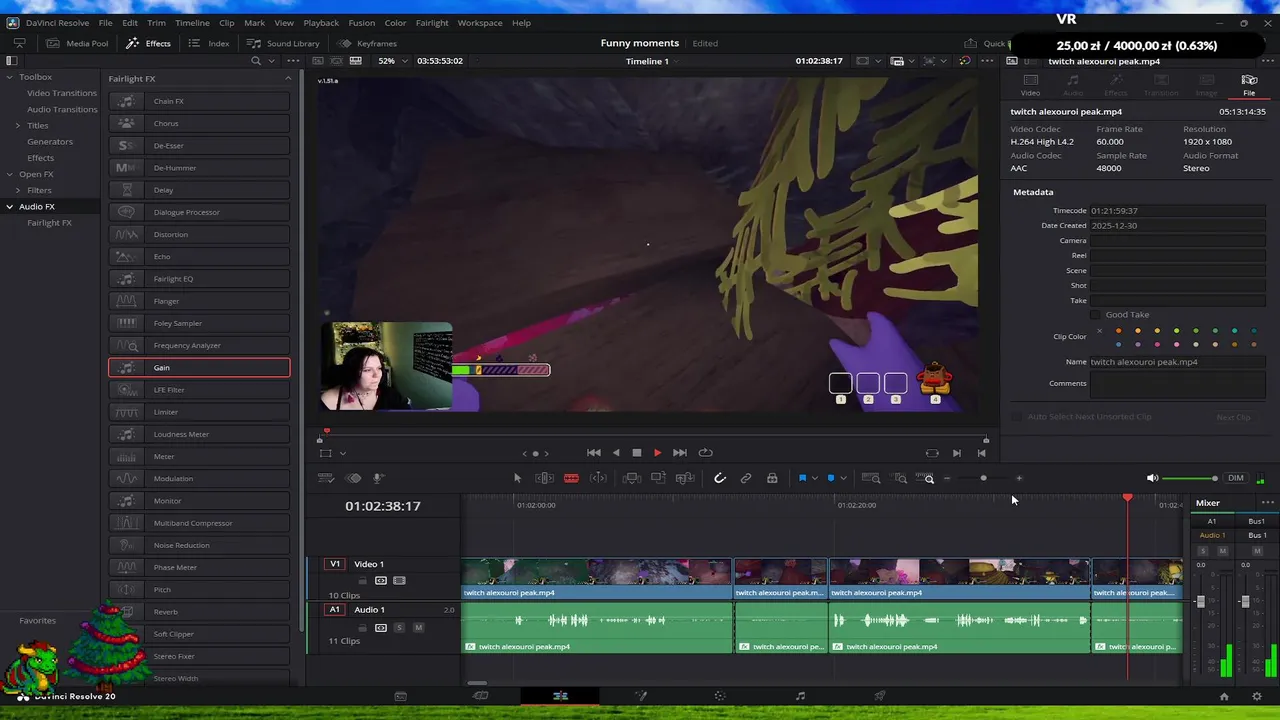This screenshot has height=720, width=1280.
Task: Select the Trim edit mode tool
Action: 544,478
